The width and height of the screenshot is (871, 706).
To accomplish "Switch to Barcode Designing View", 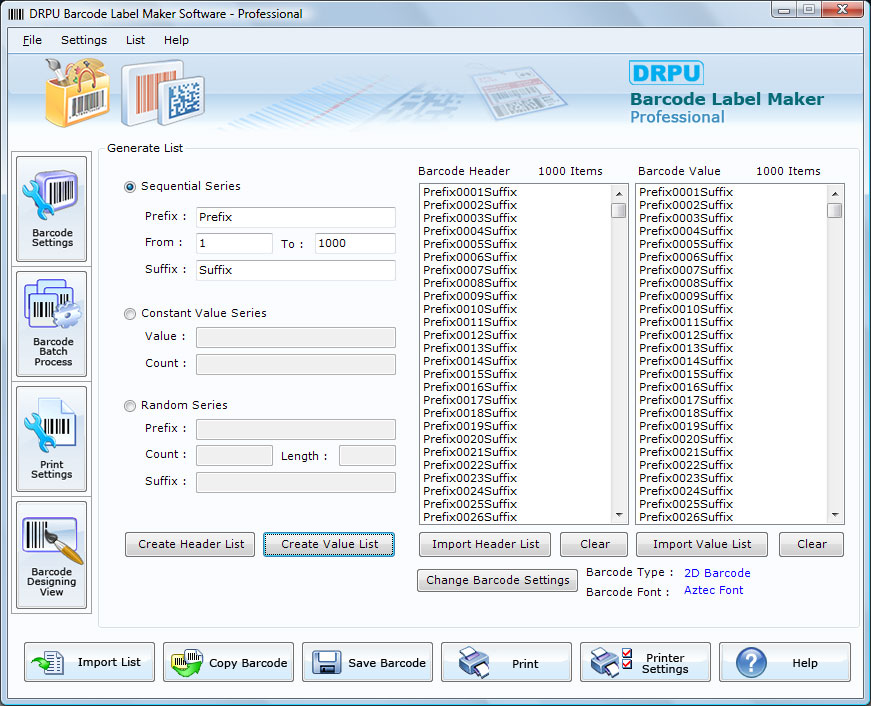I will pos(52,555).
